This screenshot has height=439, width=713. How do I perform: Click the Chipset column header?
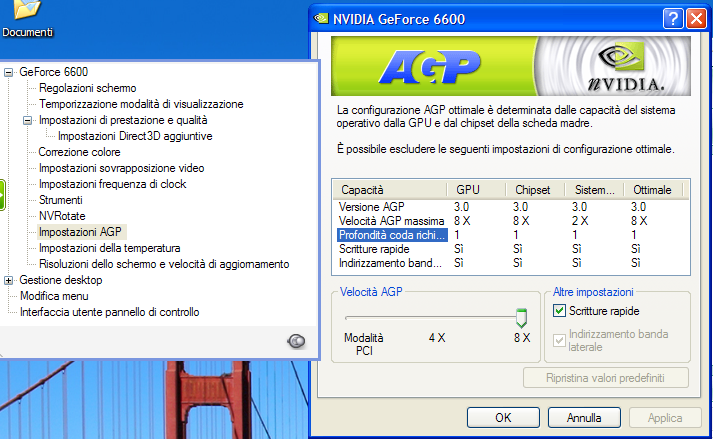(x=535, y=190)
